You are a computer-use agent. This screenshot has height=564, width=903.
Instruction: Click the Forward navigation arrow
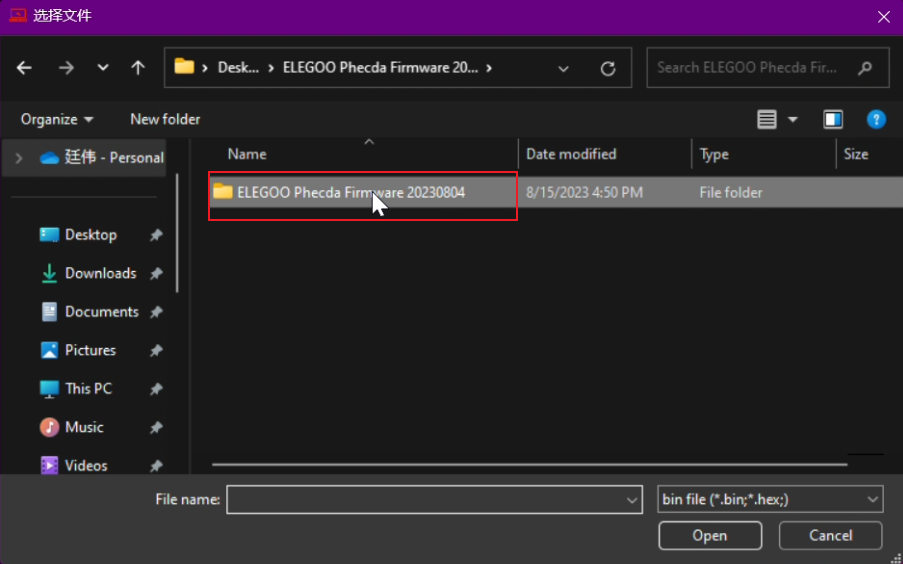tap(66, 68)
